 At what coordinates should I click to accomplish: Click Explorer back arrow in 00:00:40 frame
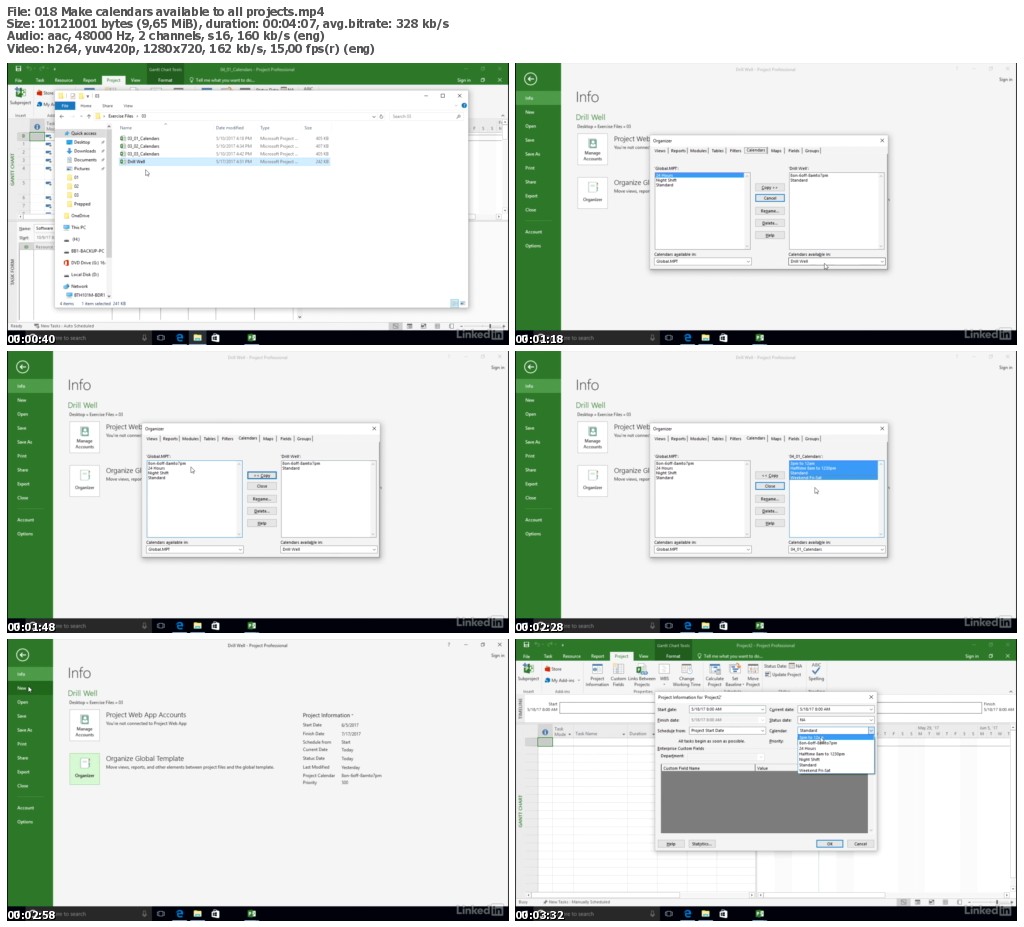[62, 116]
